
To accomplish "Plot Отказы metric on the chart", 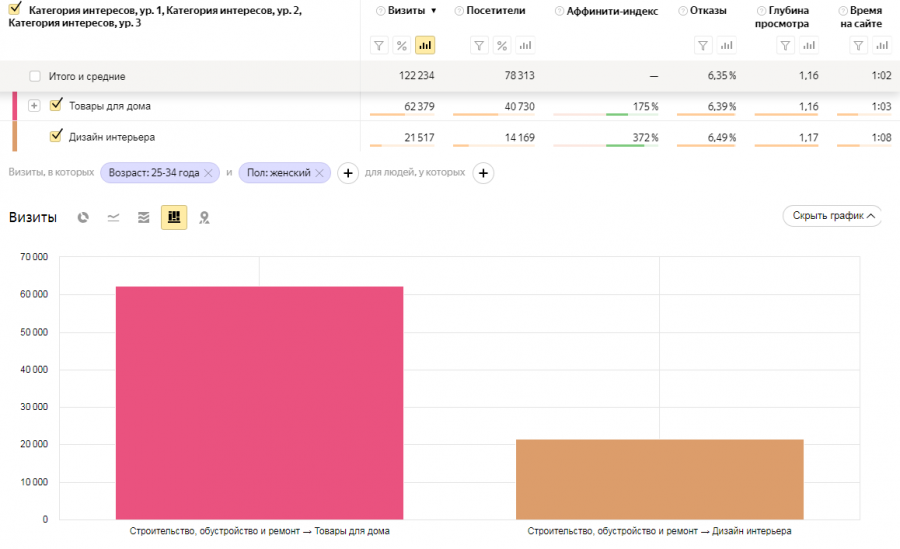I will (726, 45).
